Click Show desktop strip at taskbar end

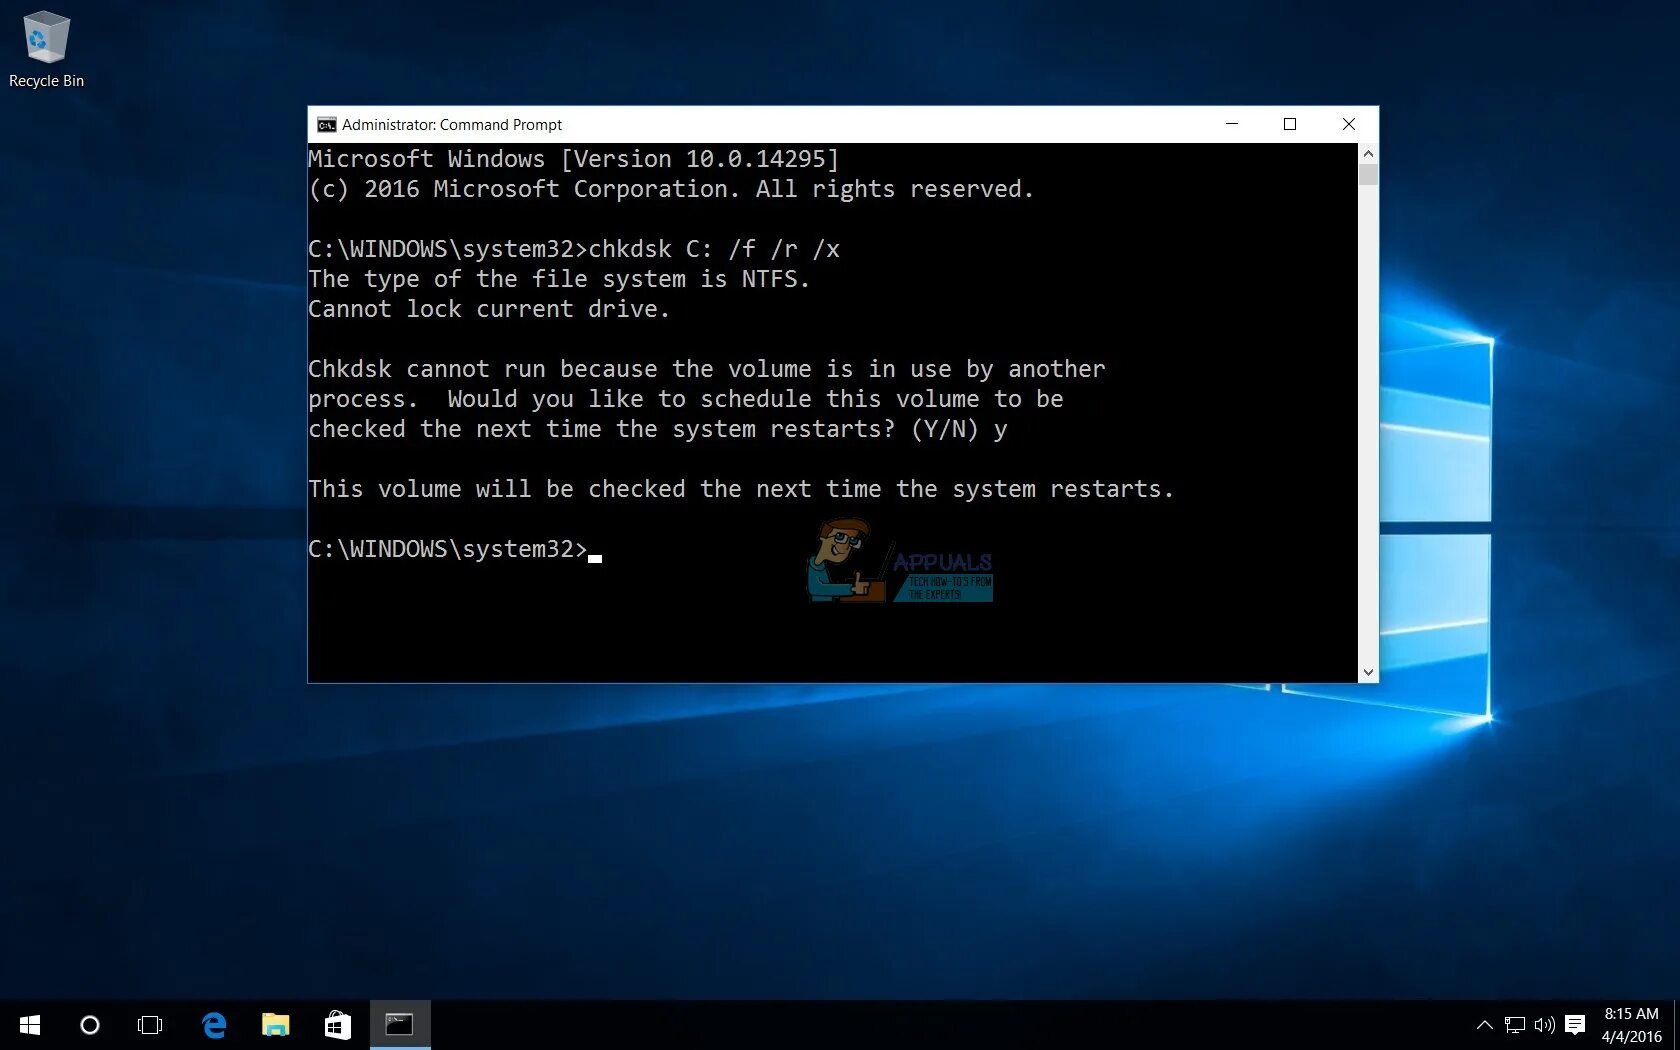(x=1677, y=1025)
